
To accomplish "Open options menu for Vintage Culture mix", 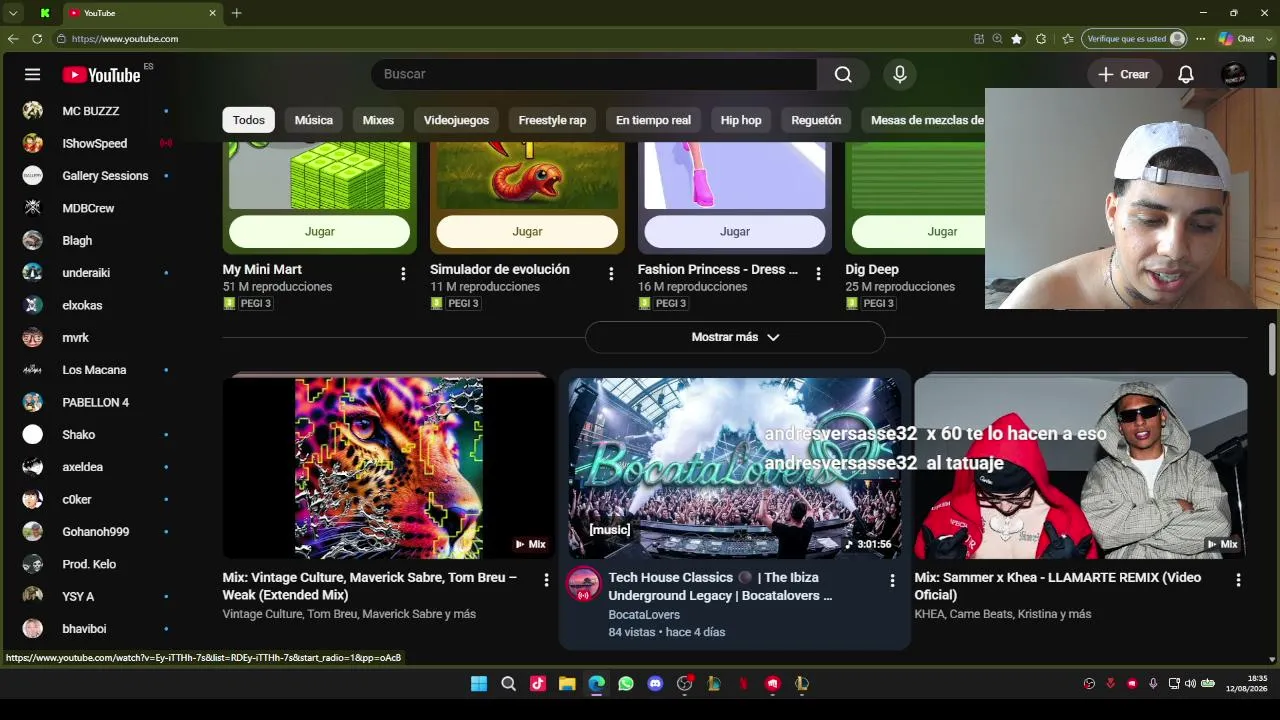I will point(546,580).
